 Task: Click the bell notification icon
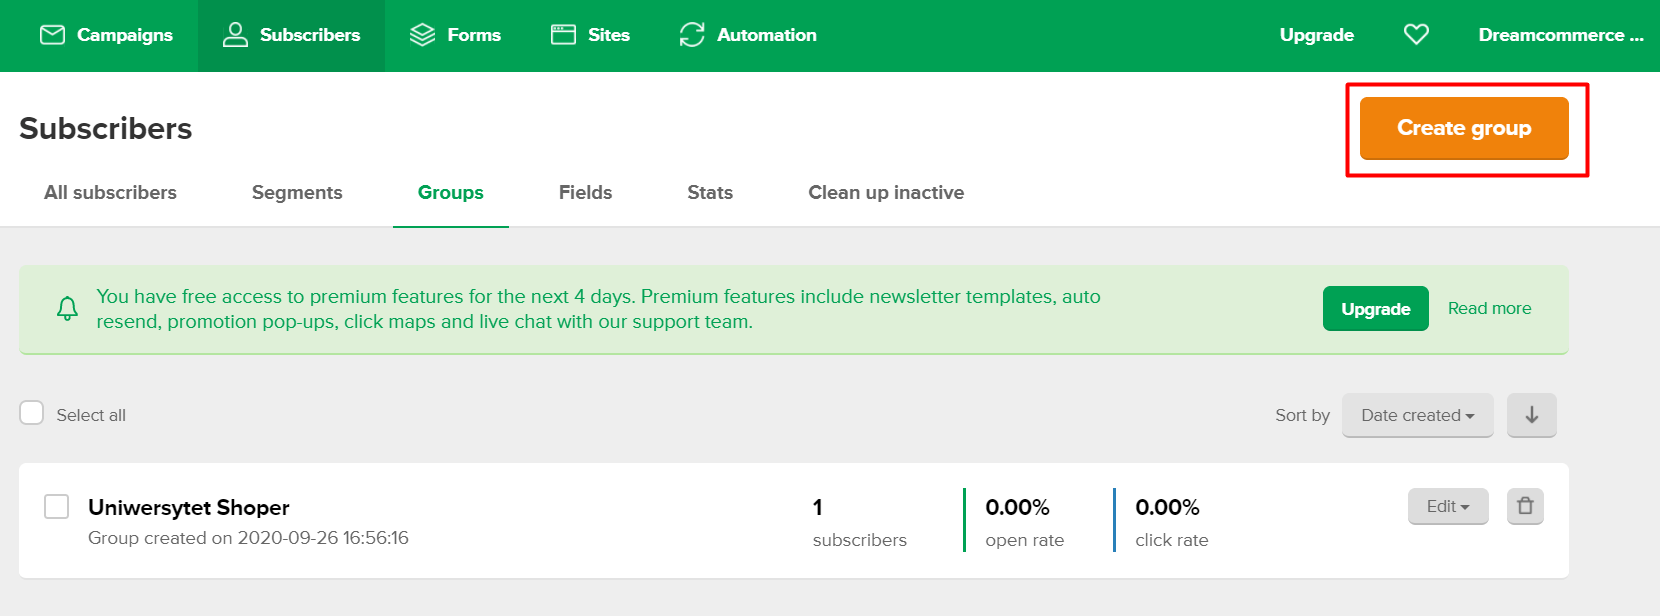click(x=67, y=309)
